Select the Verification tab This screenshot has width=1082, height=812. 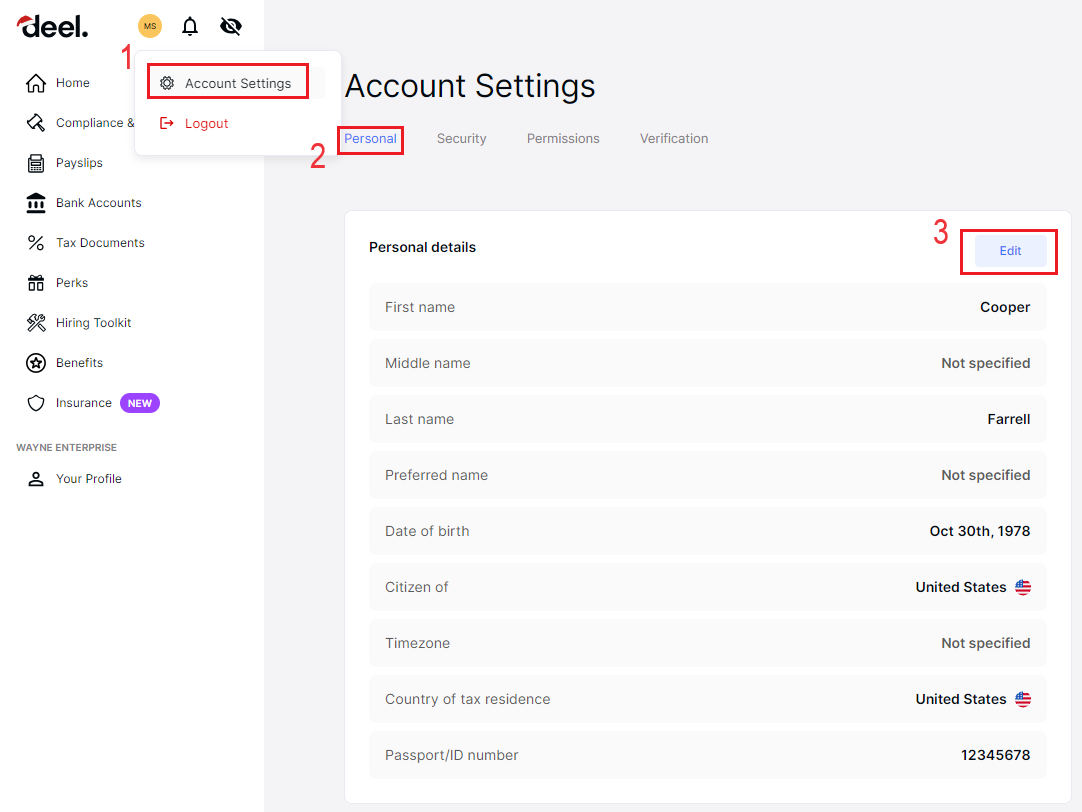(673, 138)
